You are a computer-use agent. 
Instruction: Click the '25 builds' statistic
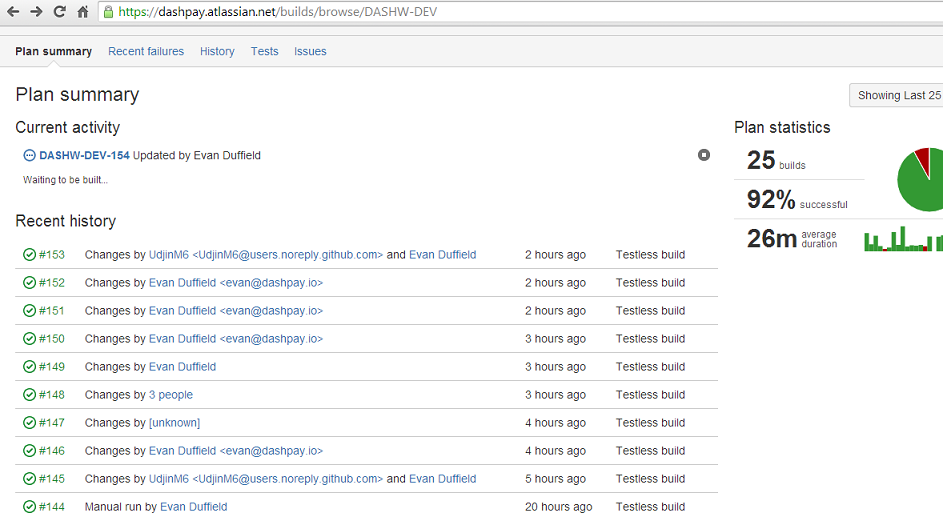(x=776, y=161)
